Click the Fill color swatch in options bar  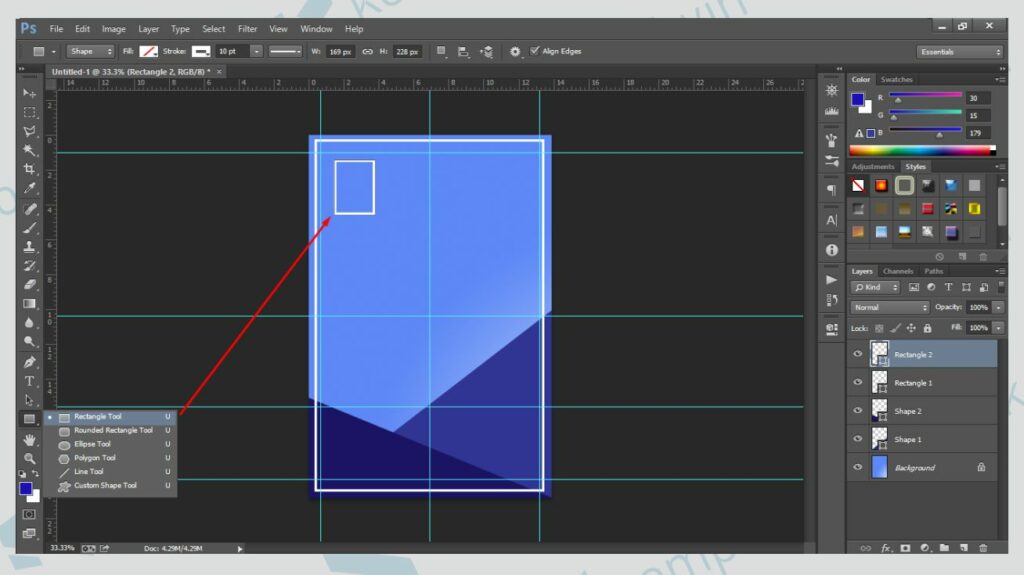149,51
